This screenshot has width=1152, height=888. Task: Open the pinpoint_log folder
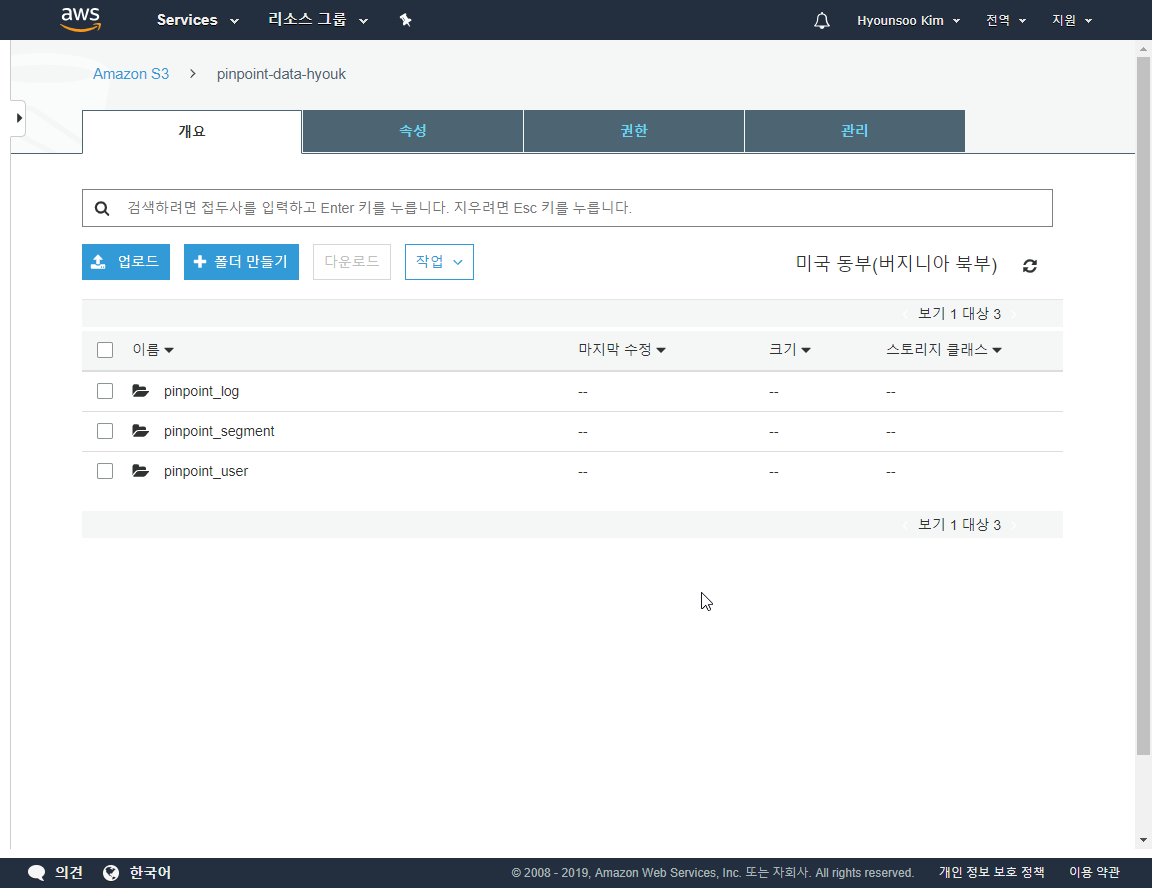click(201, 391)
